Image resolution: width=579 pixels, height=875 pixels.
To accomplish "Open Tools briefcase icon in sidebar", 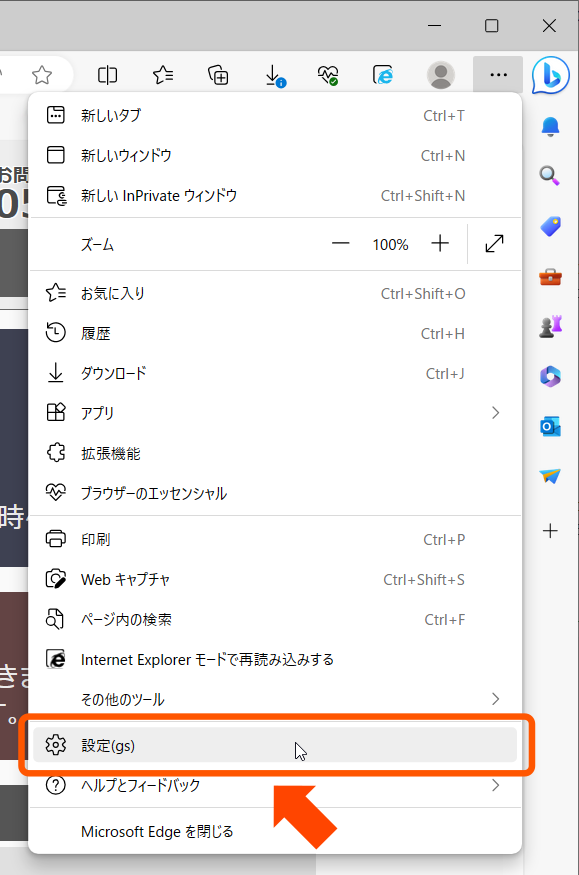I will (551, 277).
